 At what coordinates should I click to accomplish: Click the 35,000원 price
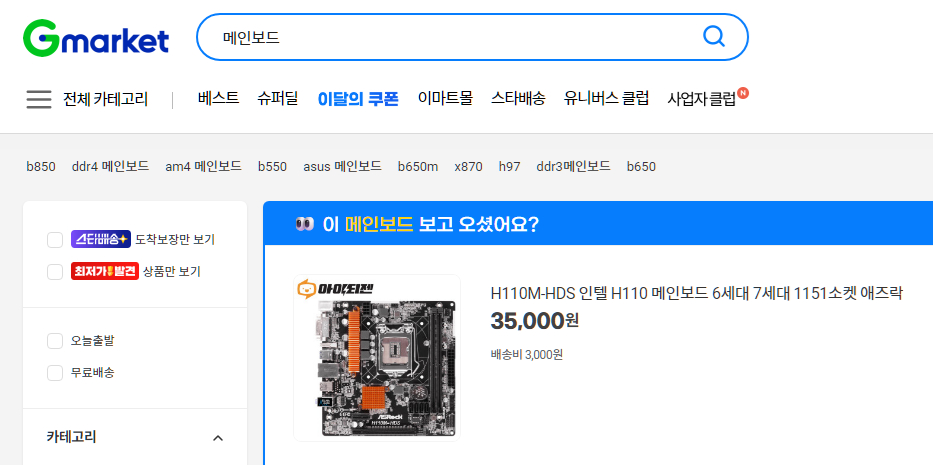click(534, 322)
